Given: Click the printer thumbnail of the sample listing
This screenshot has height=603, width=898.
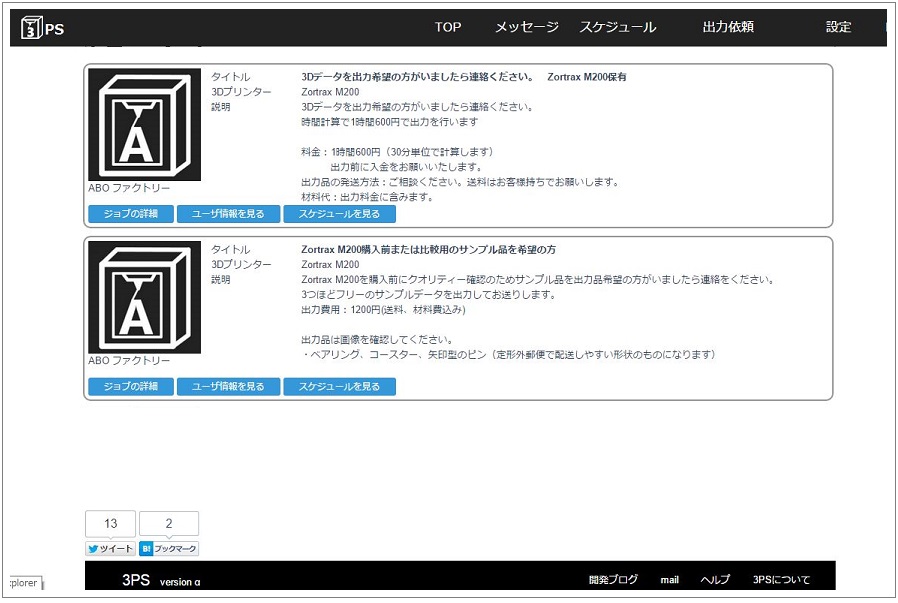Looking at the screenshot, I should [144, 297].
